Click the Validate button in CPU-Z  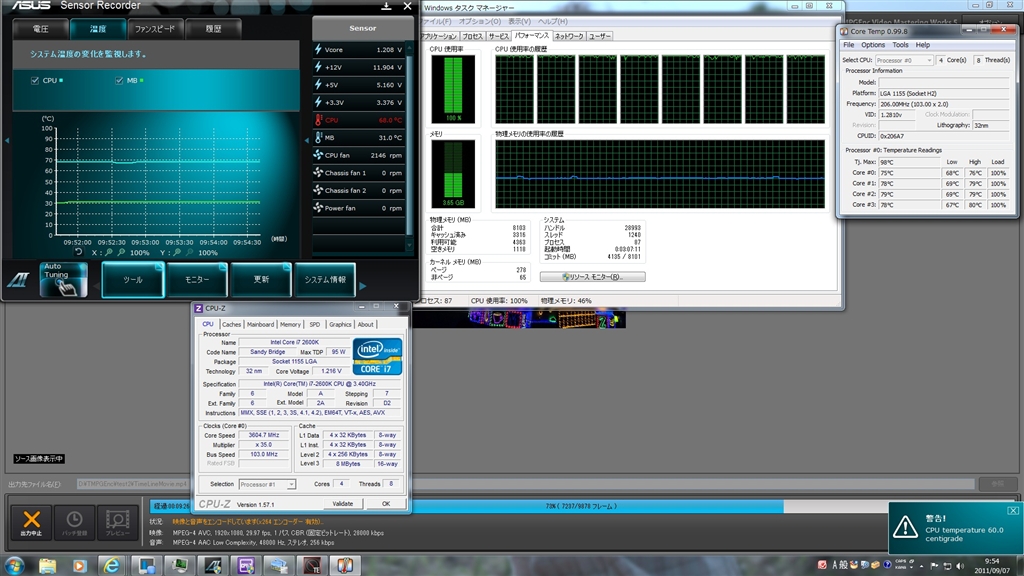click(x=342, y=503)
